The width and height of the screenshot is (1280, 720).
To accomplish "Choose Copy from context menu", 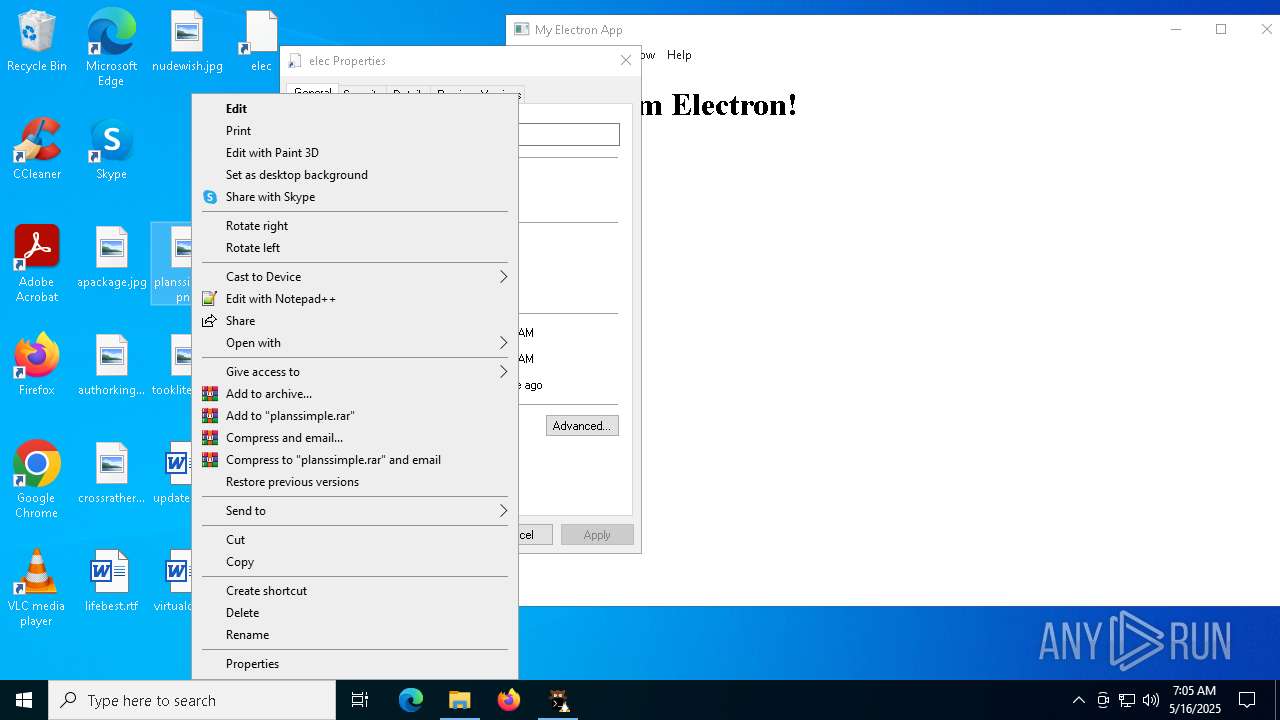I will point(355,562).
